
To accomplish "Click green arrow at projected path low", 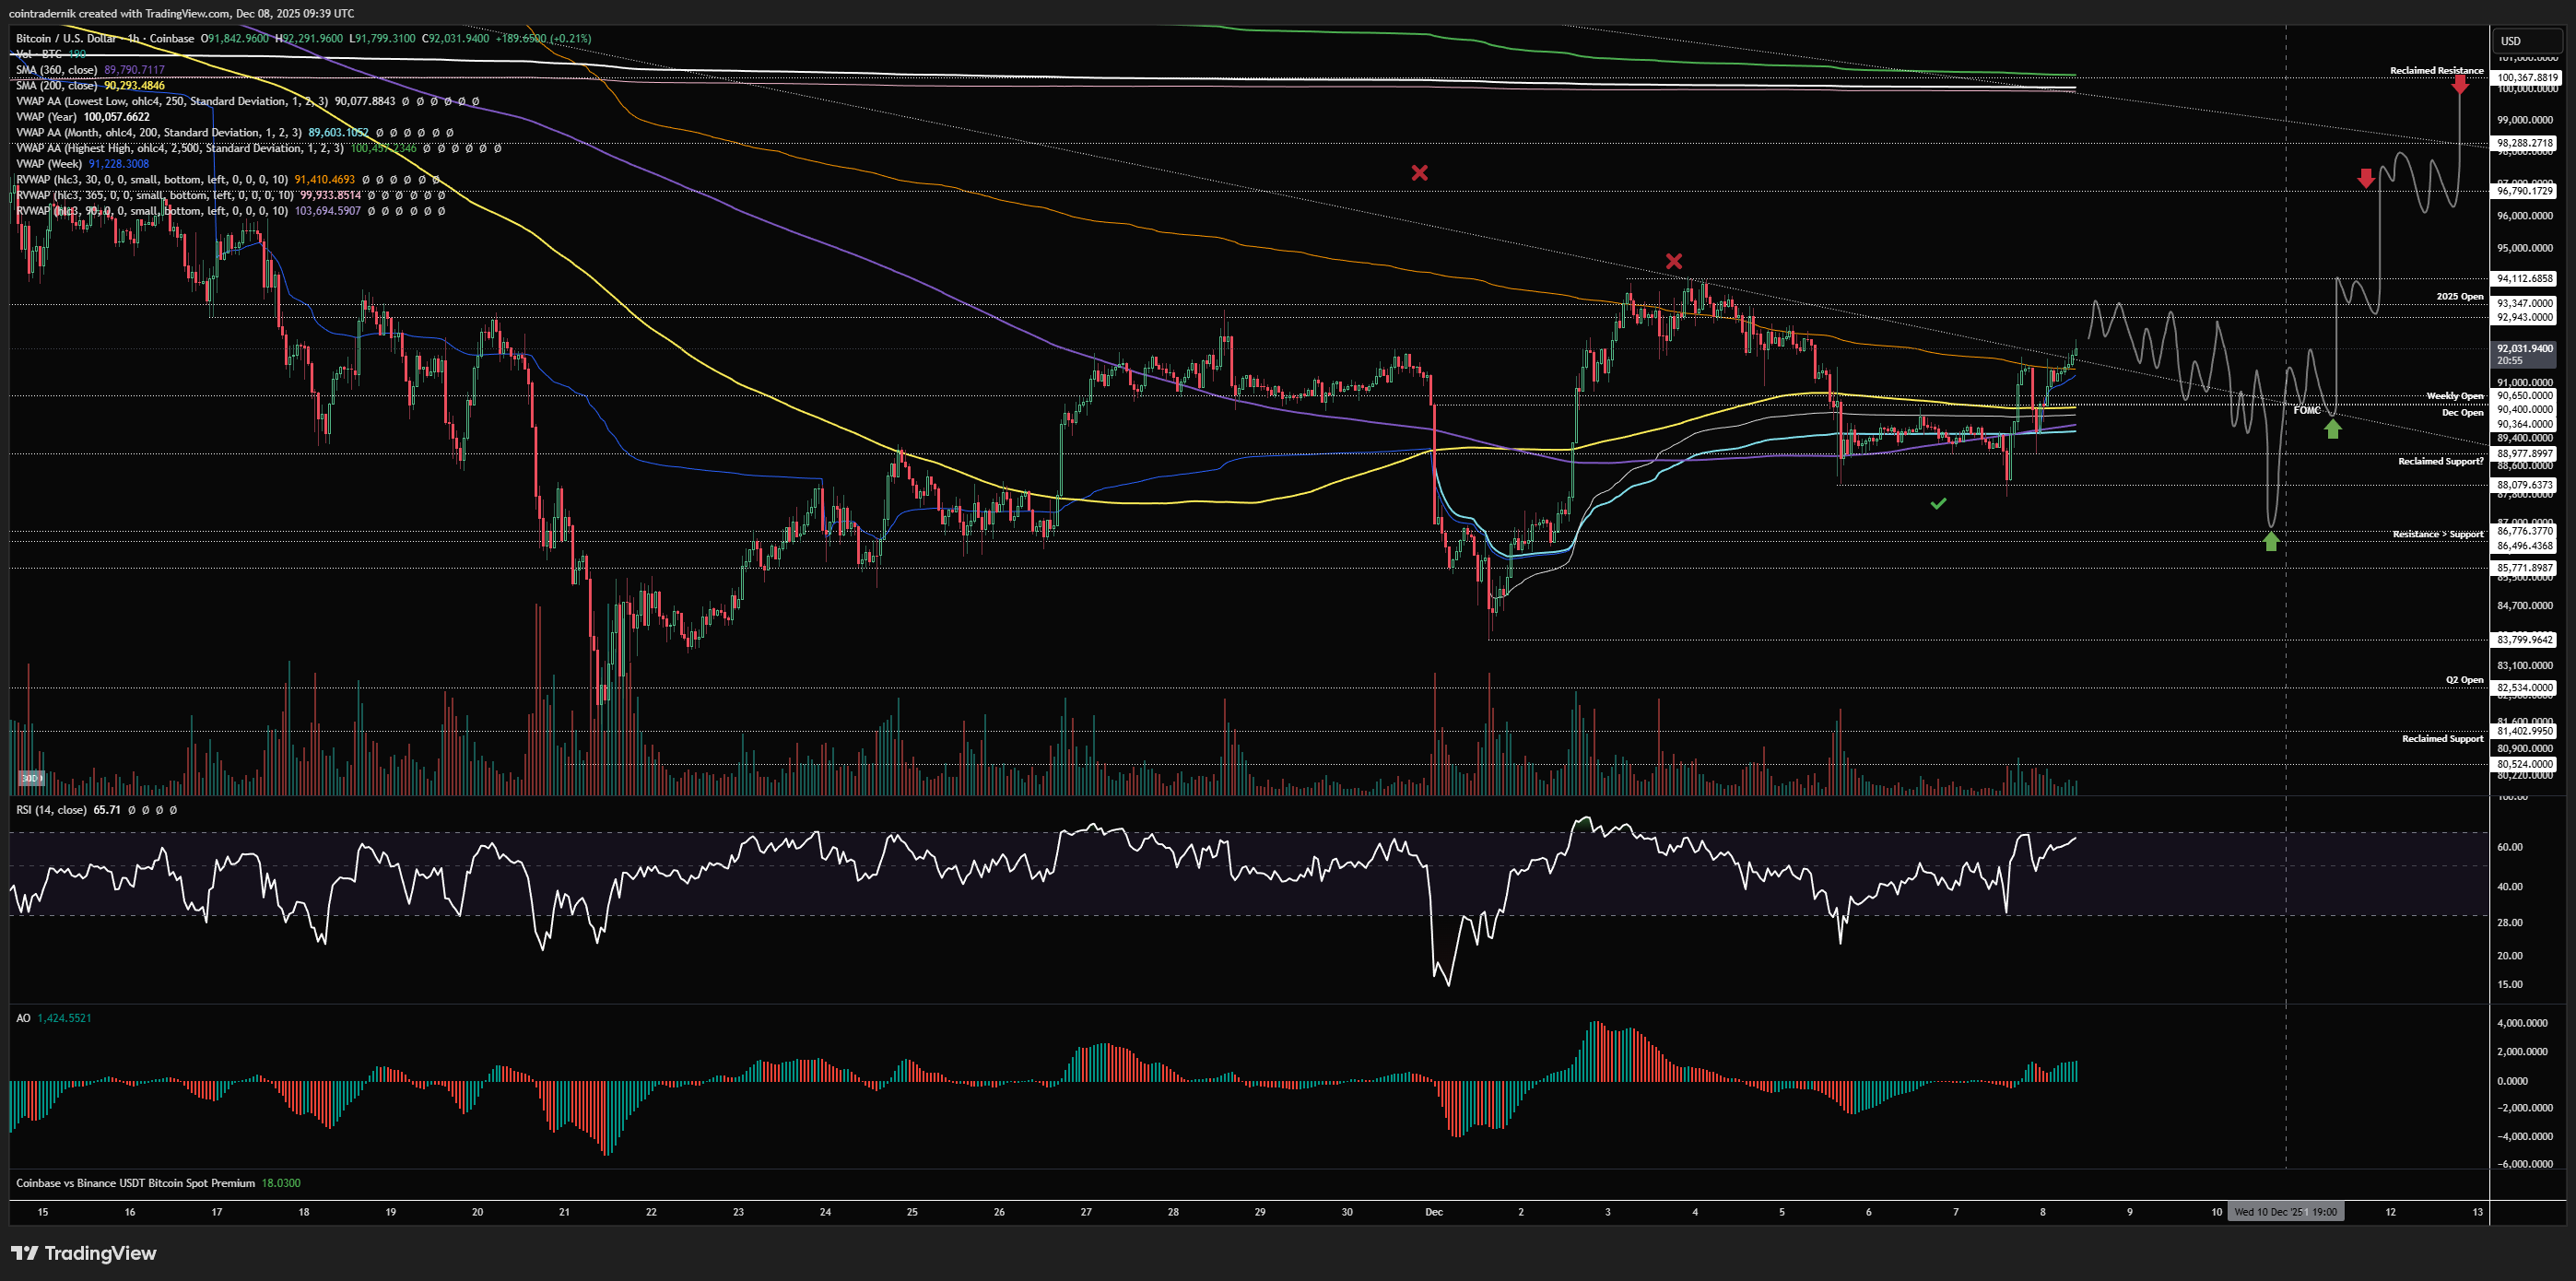I will 2271,542.
